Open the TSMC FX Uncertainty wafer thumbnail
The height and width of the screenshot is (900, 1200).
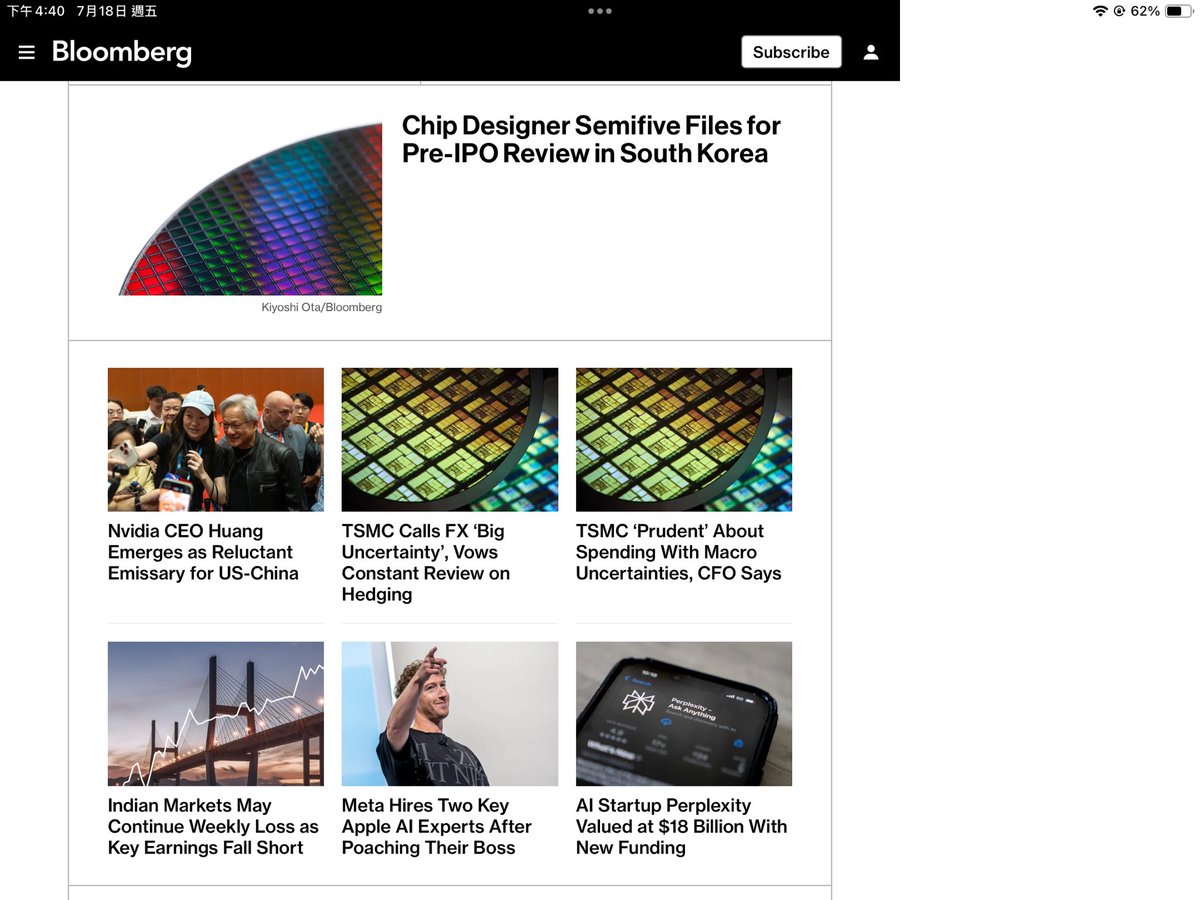tap(450, 440)
